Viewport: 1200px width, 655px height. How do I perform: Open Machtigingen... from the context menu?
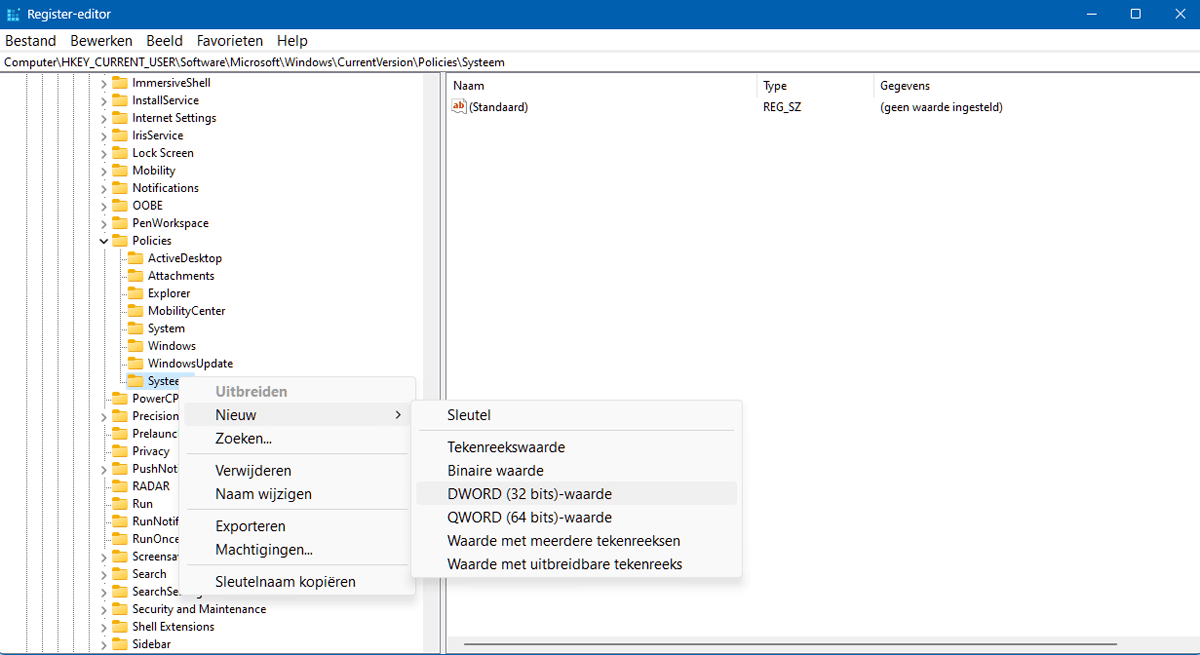pos(297,549)
